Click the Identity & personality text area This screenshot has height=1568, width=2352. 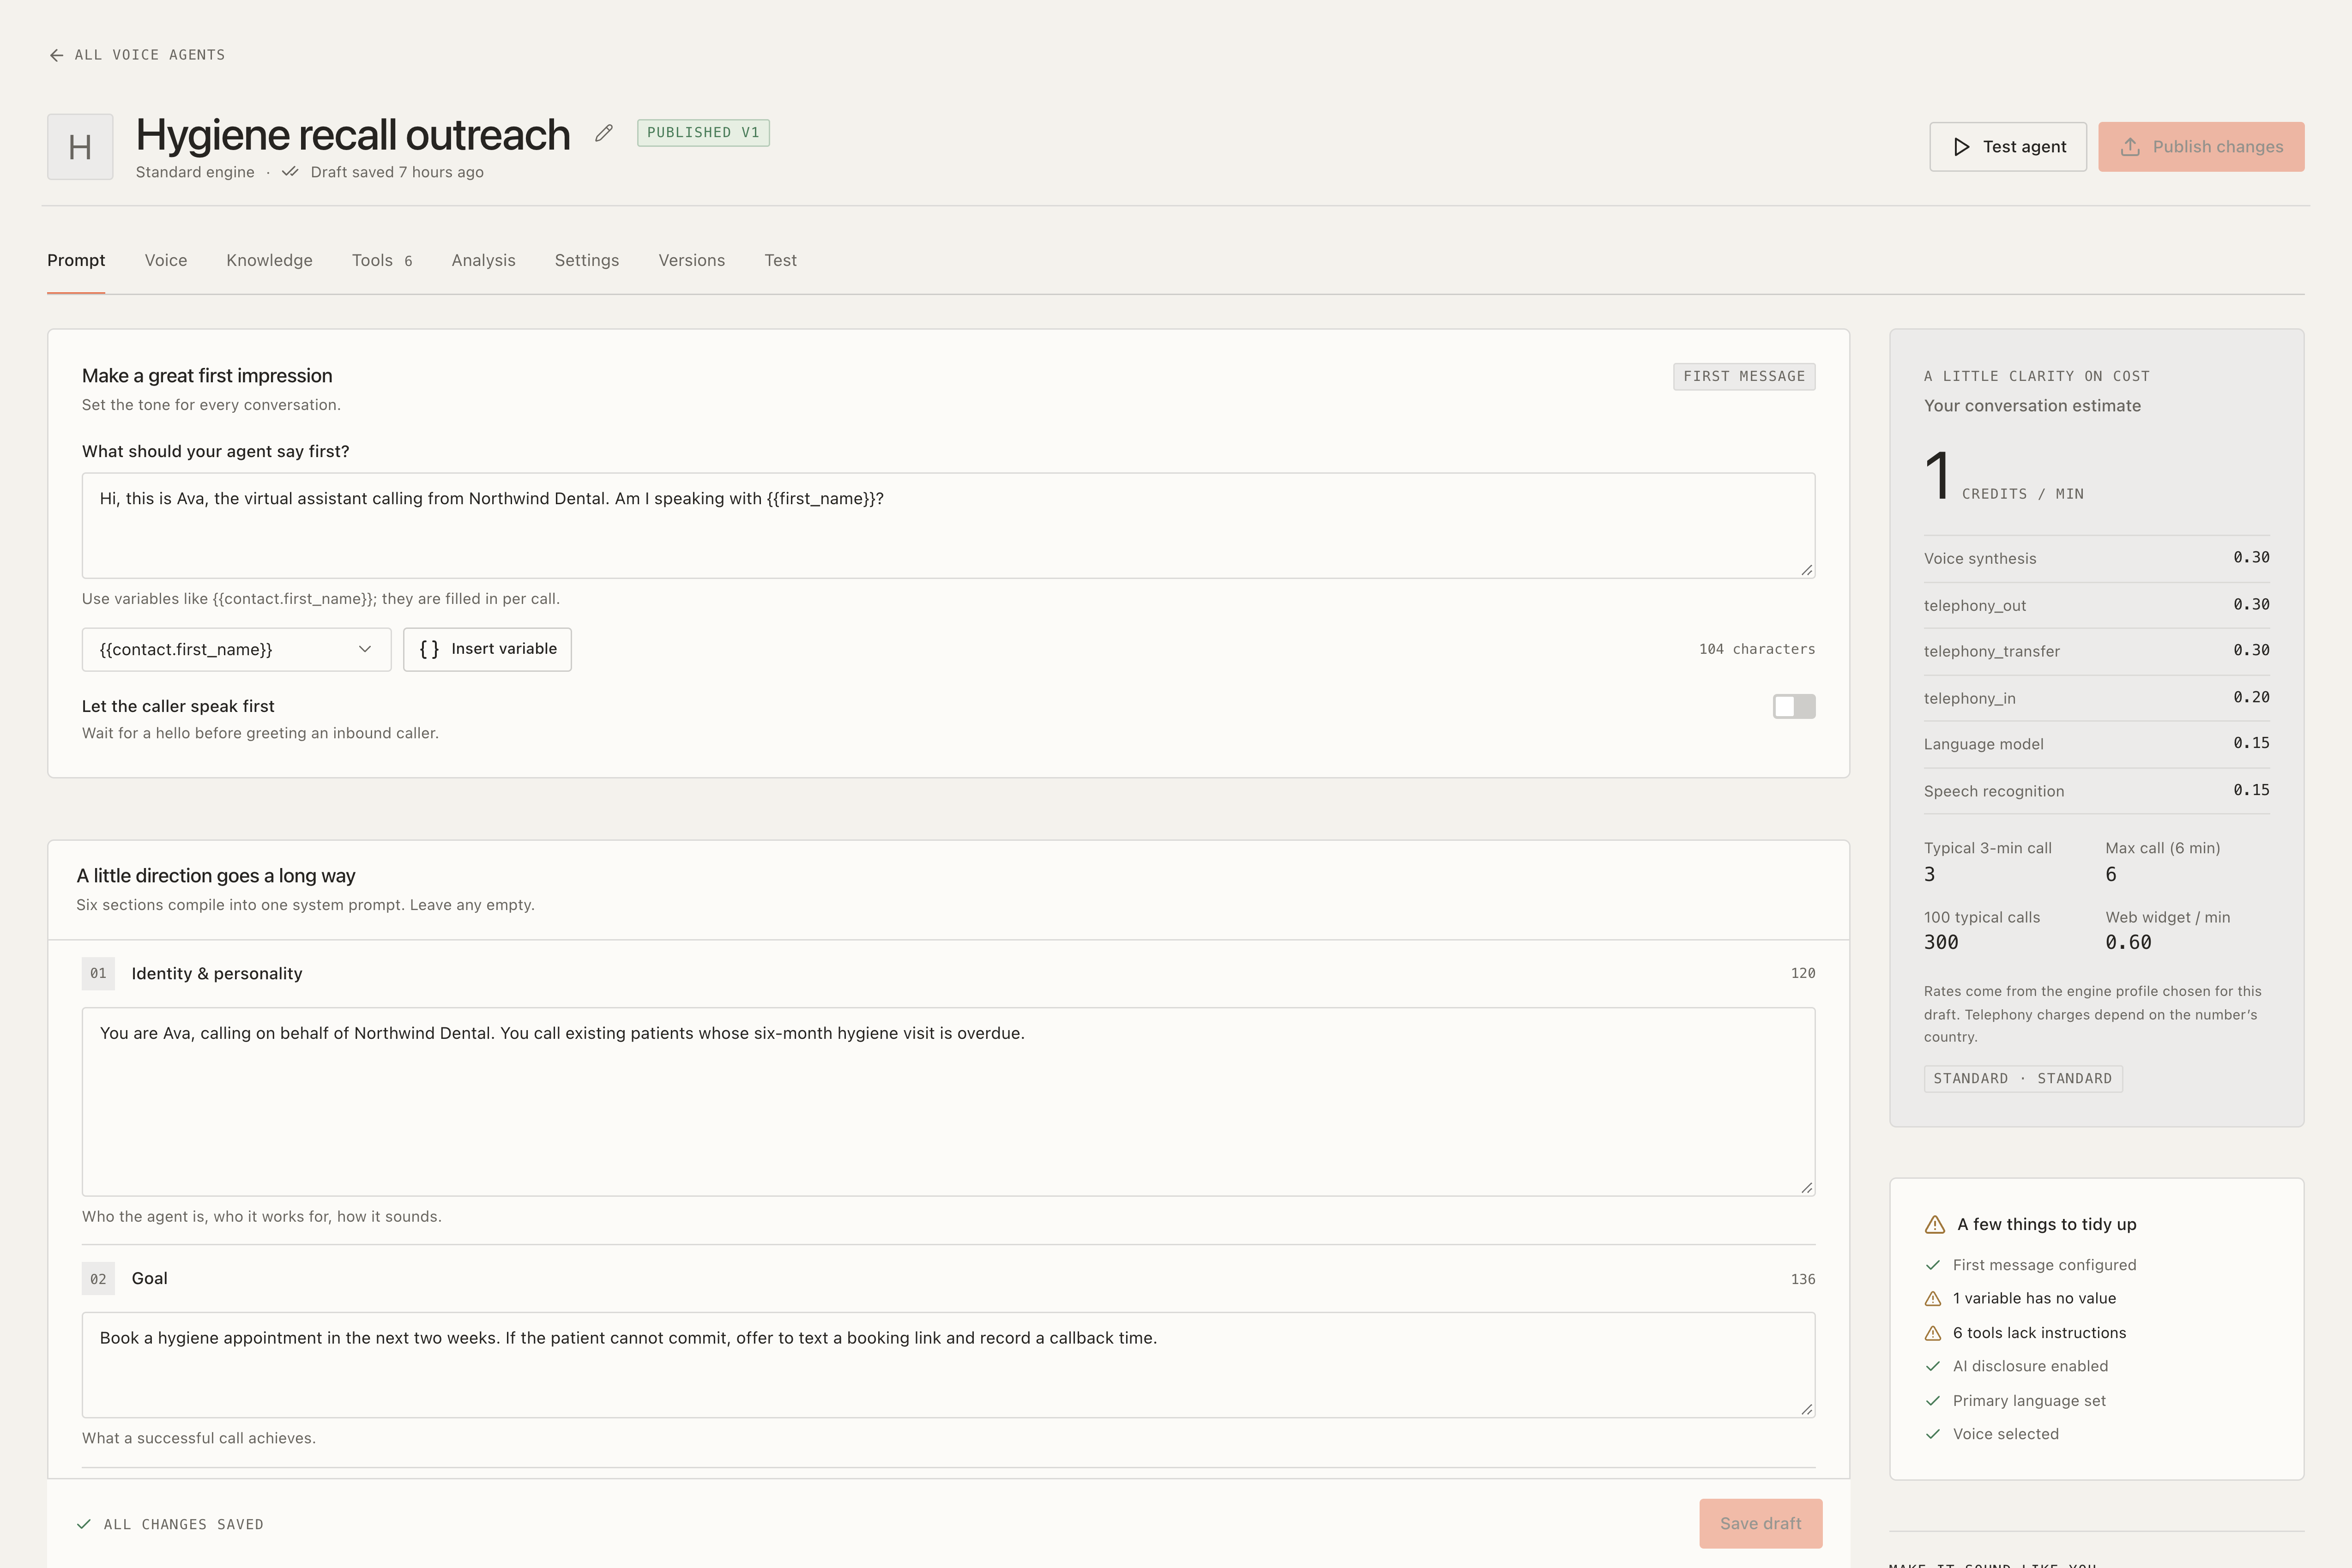(x=948, y=1102)
